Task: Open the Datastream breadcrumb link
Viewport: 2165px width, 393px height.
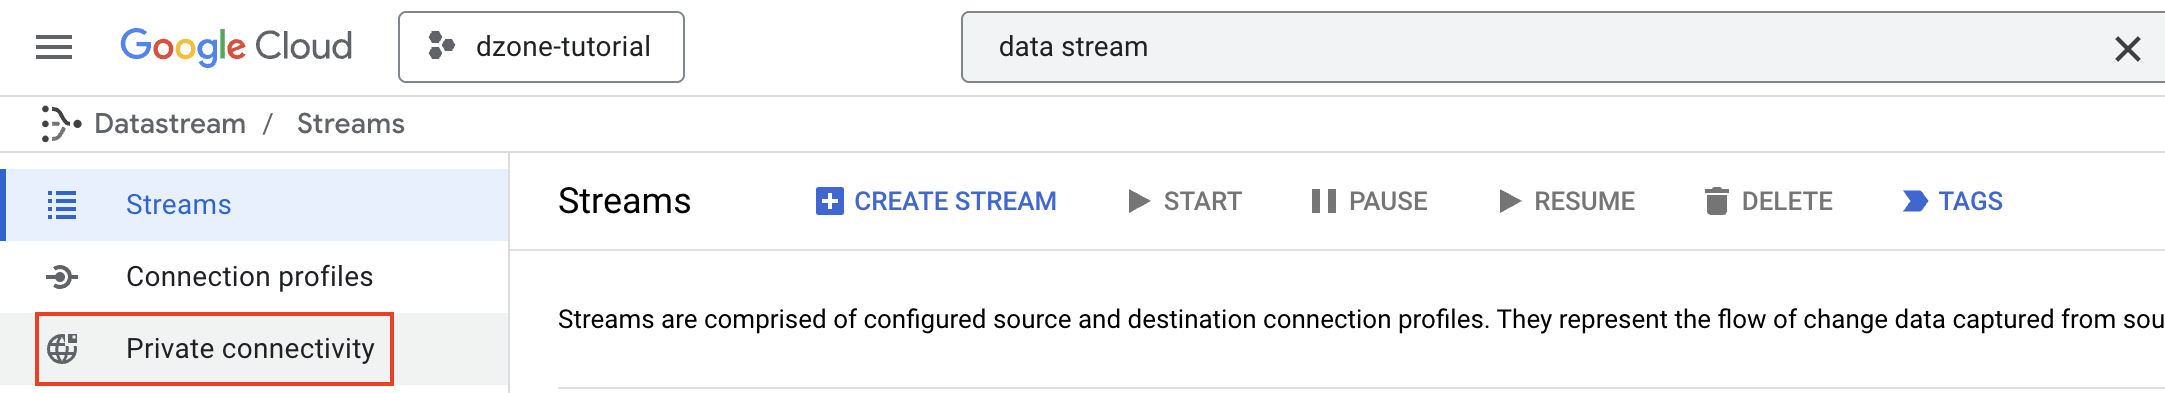Action: click(170, 124)
